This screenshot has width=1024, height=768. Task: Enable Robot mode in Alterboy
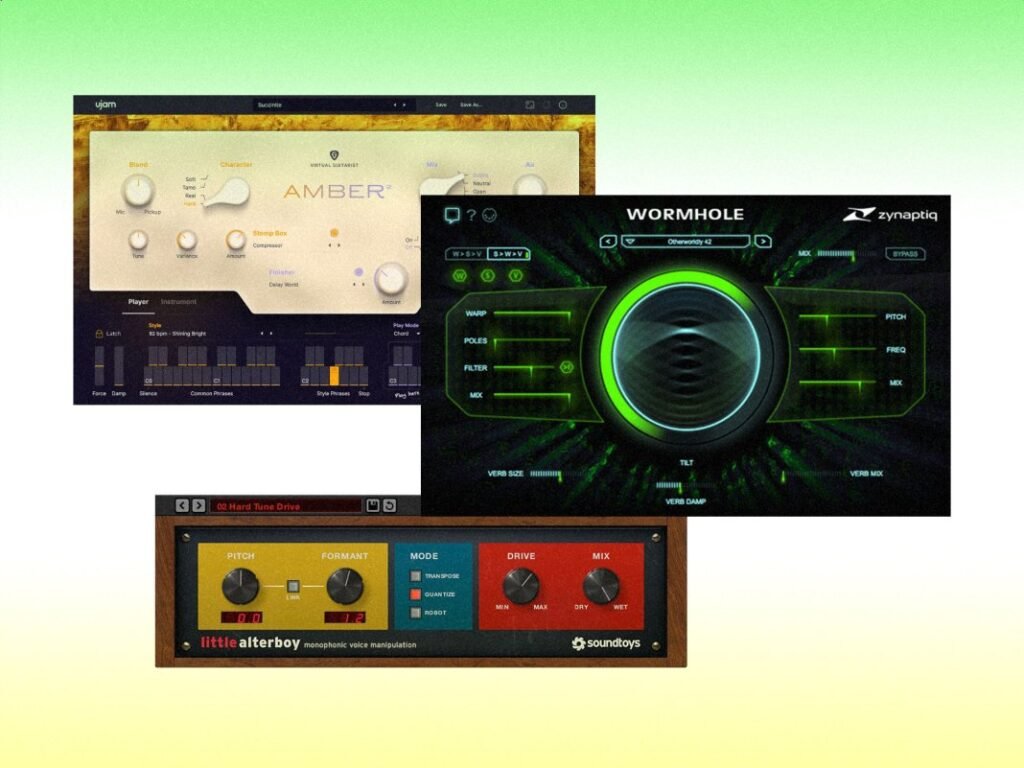[x=415, y=613]
